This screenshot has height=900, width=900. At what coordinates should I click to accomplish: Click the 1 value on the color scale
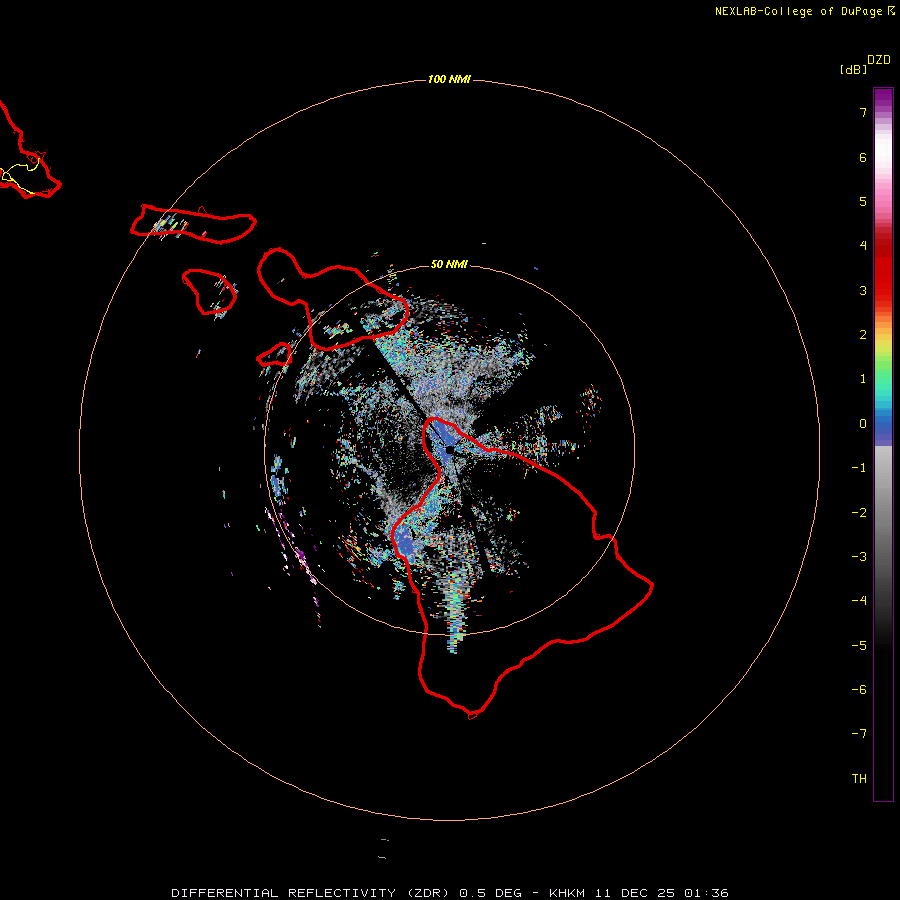(x=863, y=379)
